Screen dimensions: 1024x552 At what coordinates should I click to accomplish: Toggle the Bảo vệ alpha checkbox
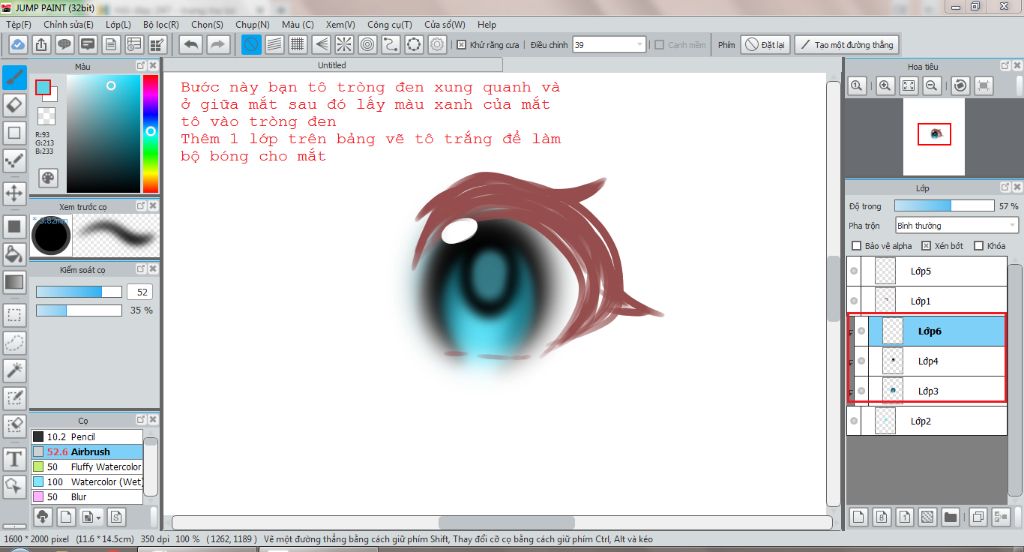tap(857, 246)
